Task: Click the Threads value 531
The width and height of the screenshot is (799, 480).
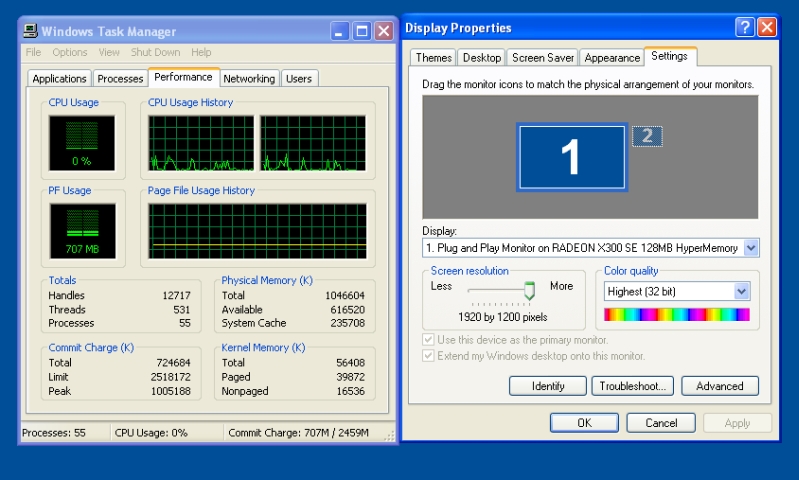Action: point(181,309)
